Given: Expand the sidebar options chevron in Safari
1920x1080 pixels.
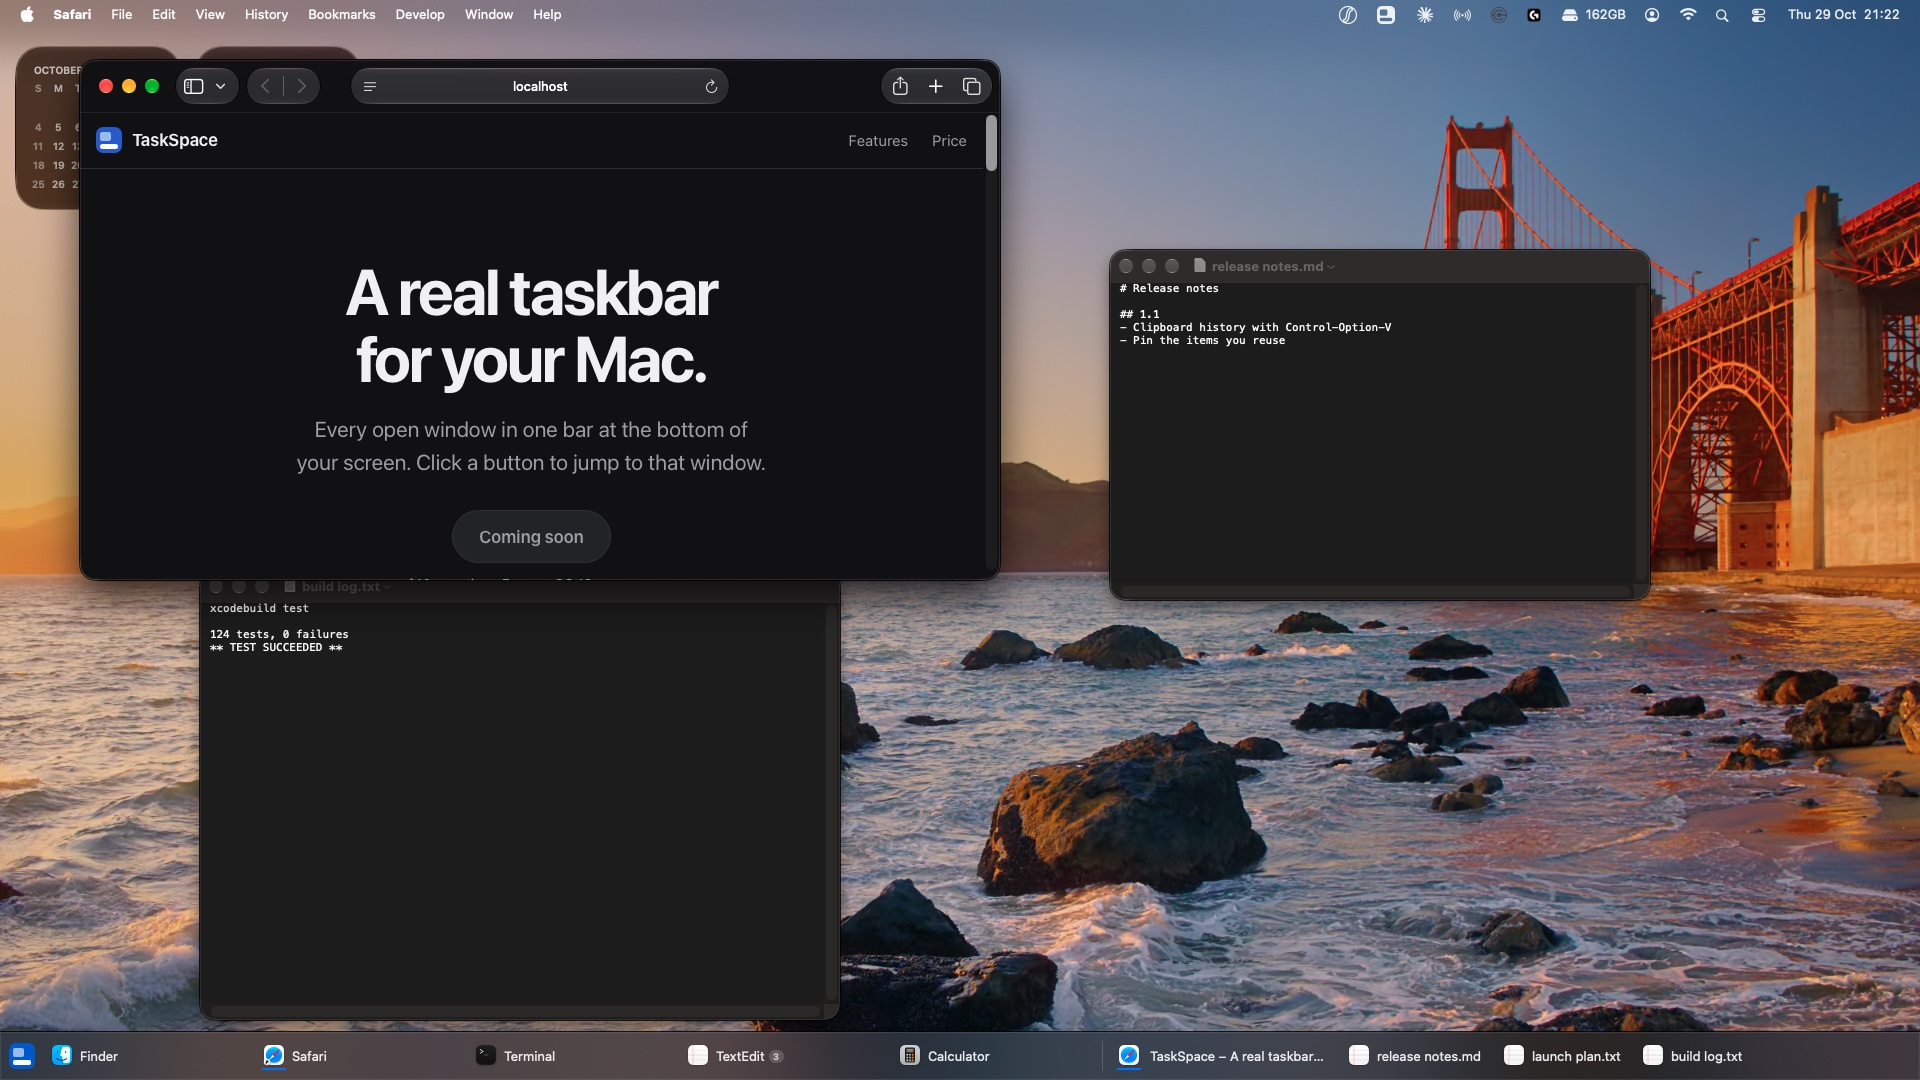Looking at the screenshot, I should (221, 86).
